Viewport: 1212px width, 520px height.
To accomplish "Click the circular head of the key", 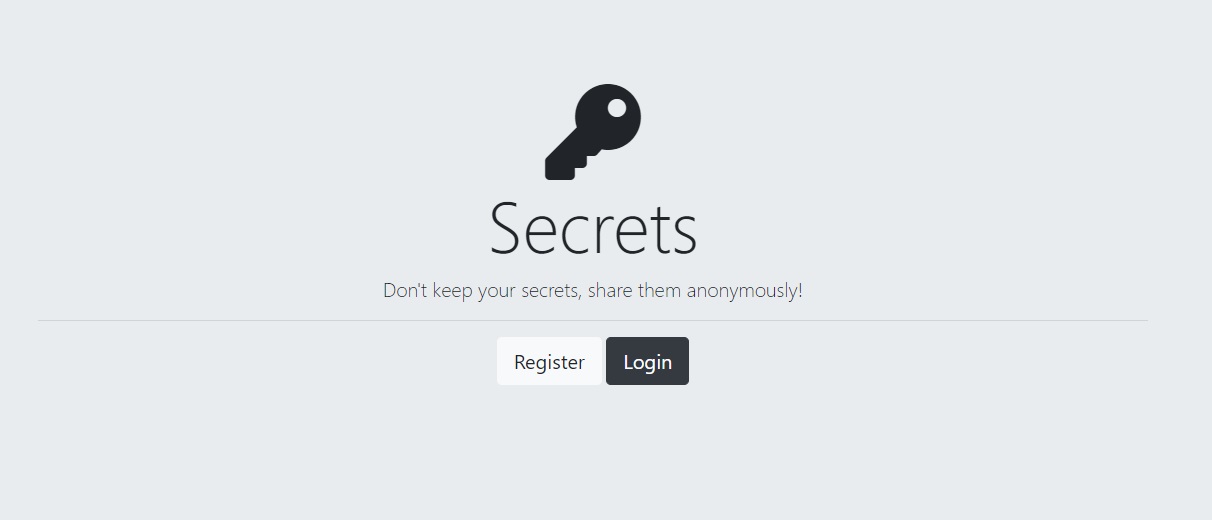I will (609, 117).
